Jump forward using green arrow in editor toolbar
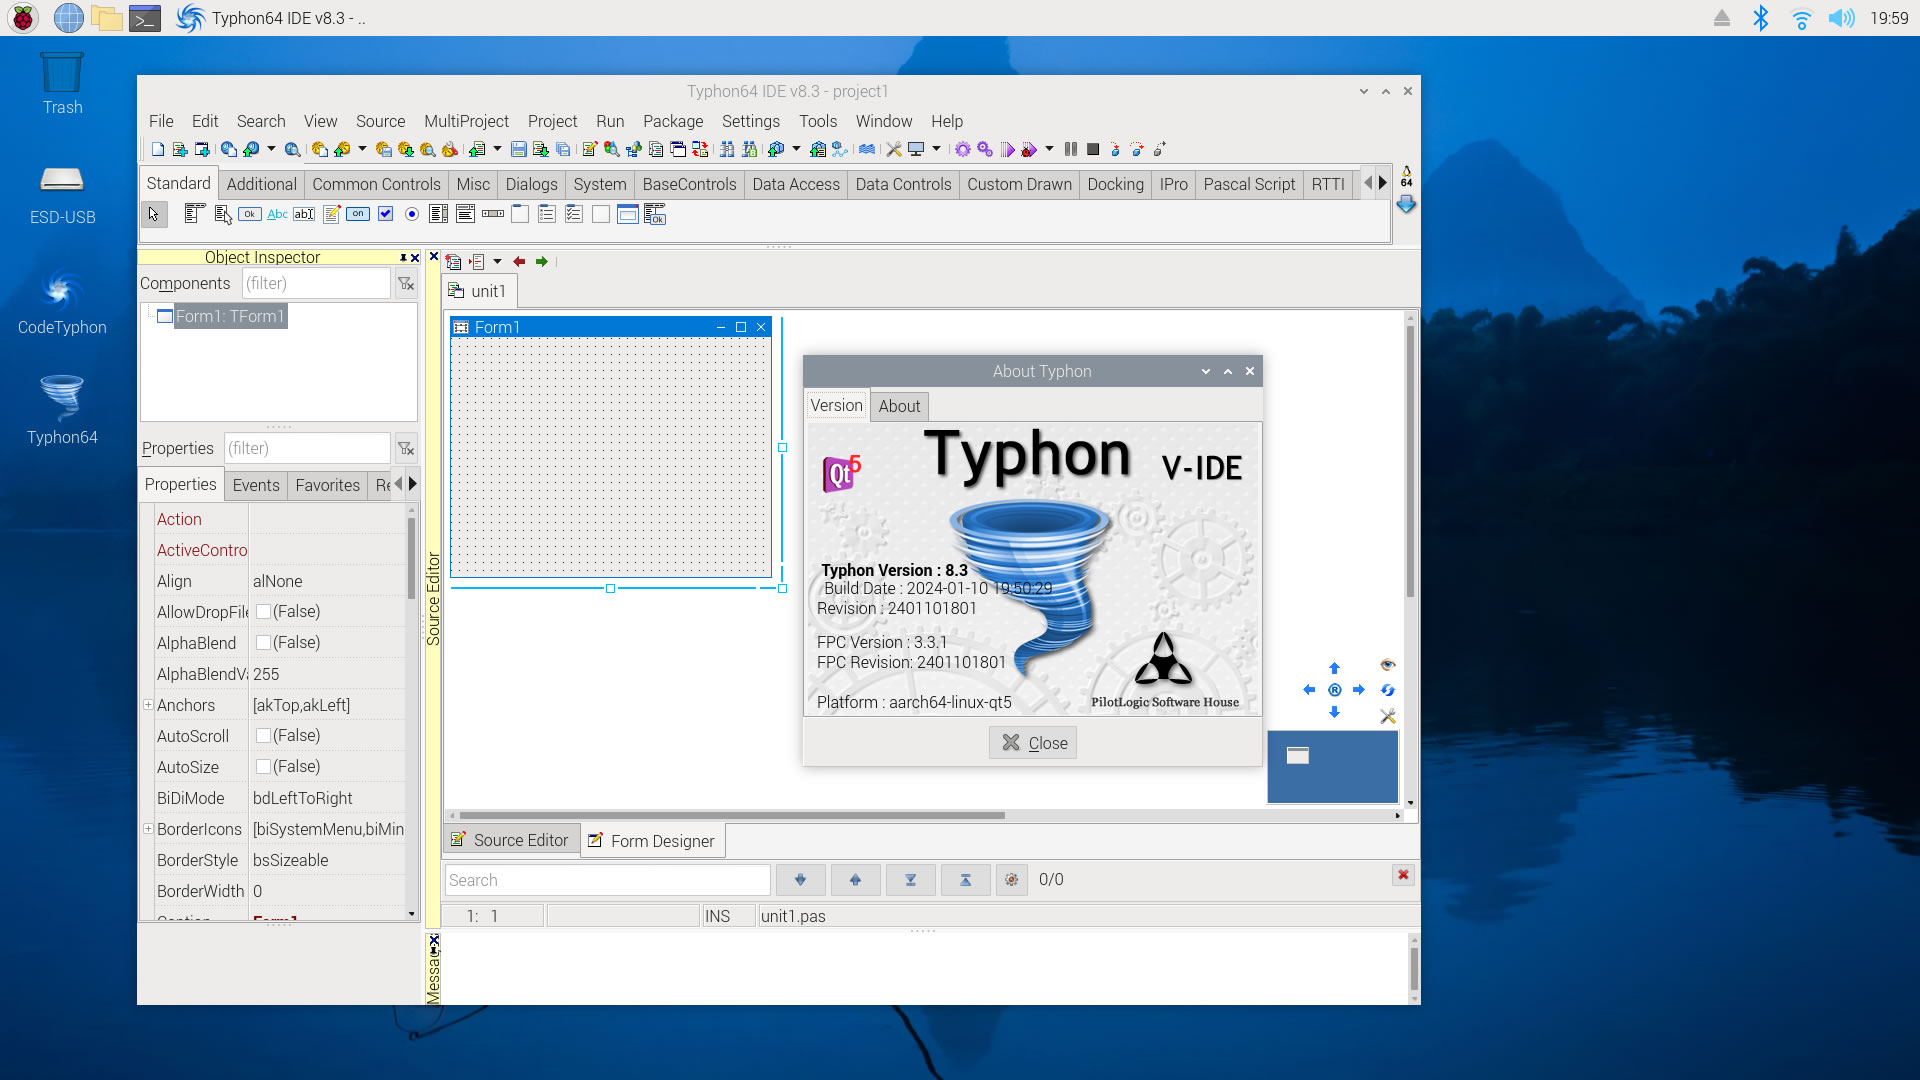 pyautogui.click(x=542, y=262)
